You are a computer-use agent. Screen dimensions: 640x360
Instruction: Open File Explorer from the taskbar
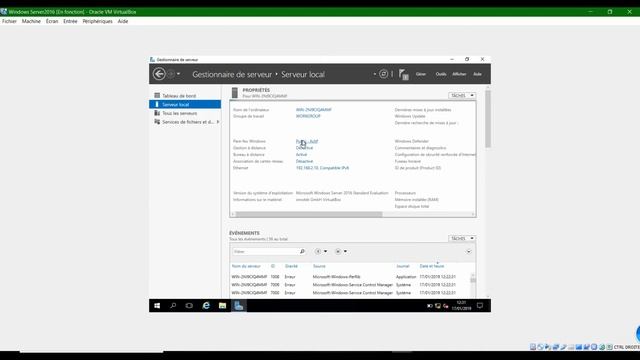222,305
